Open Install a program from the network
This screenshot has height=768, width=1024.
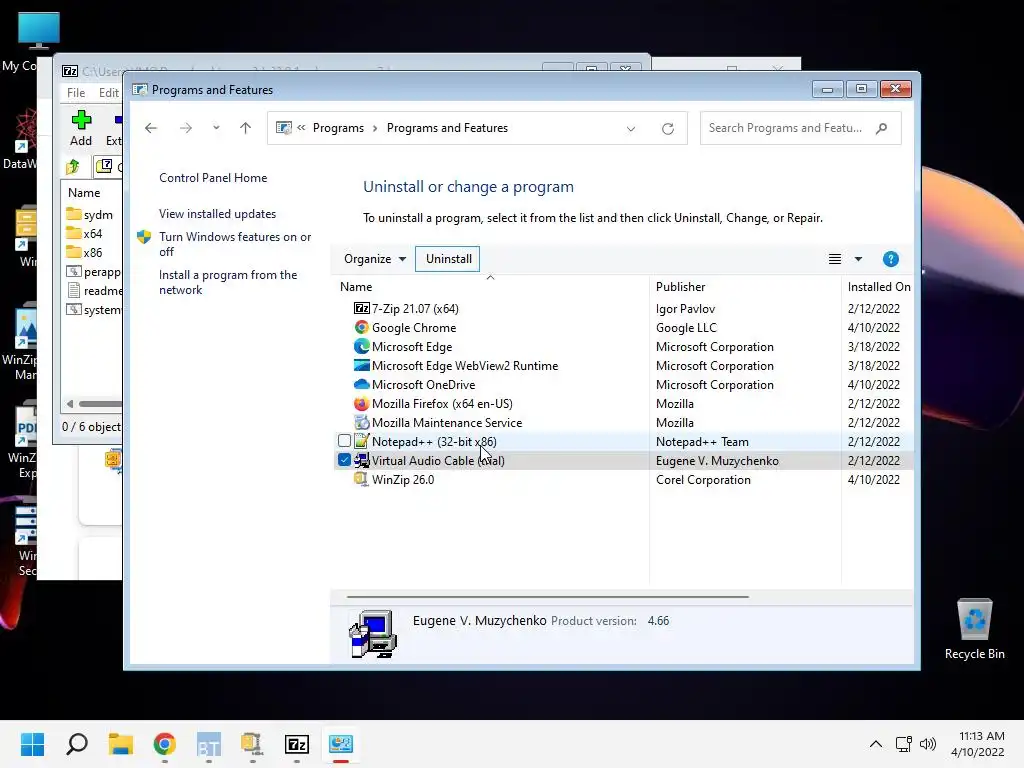[228, 282]
